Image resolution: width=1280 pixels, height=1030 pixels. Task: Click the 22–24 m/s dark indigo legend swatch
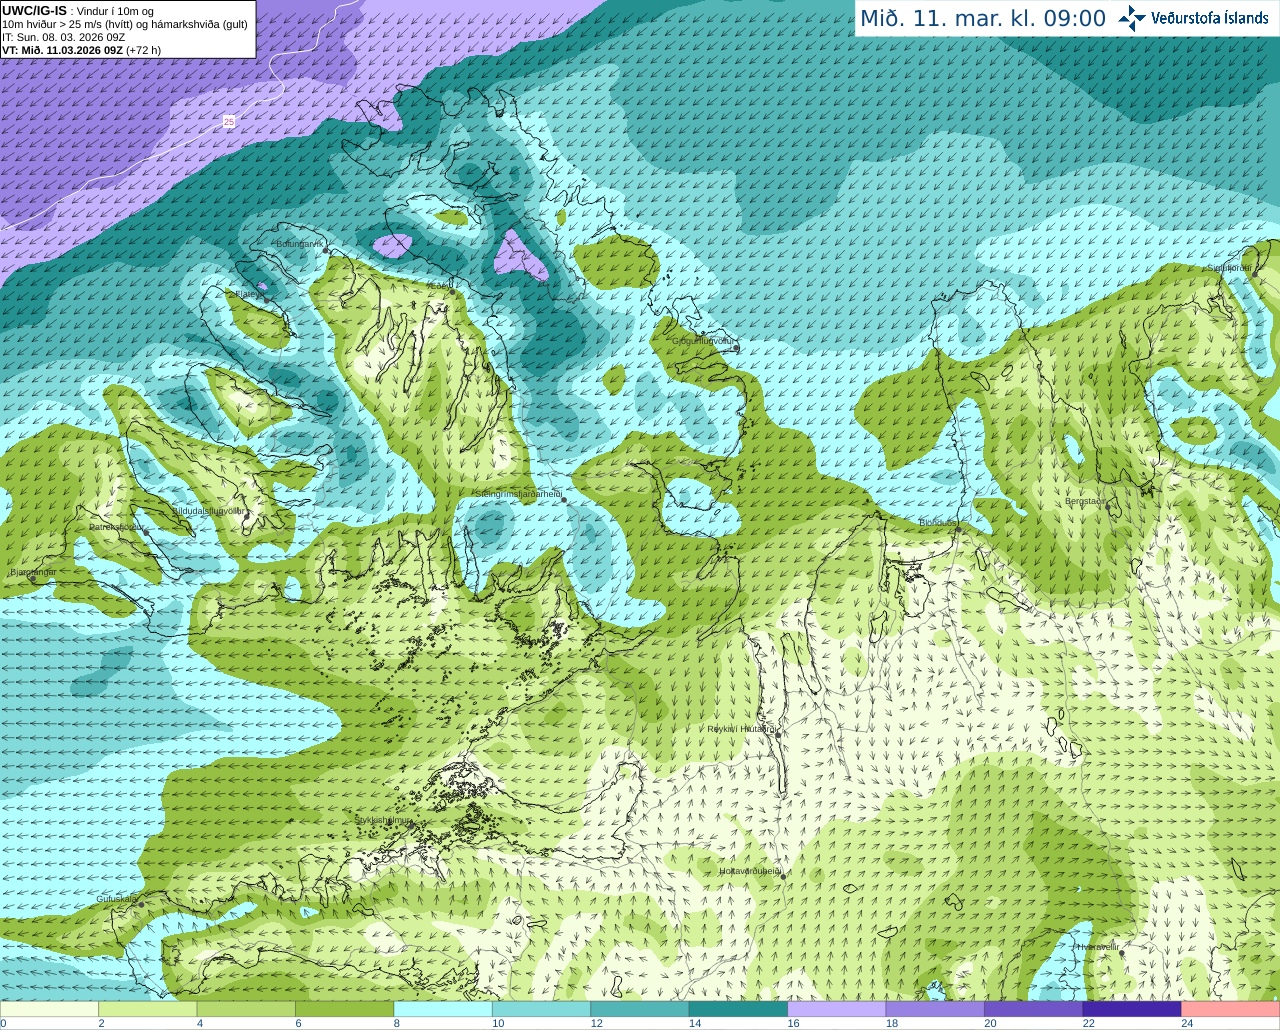click(x=1132, y=1009)
